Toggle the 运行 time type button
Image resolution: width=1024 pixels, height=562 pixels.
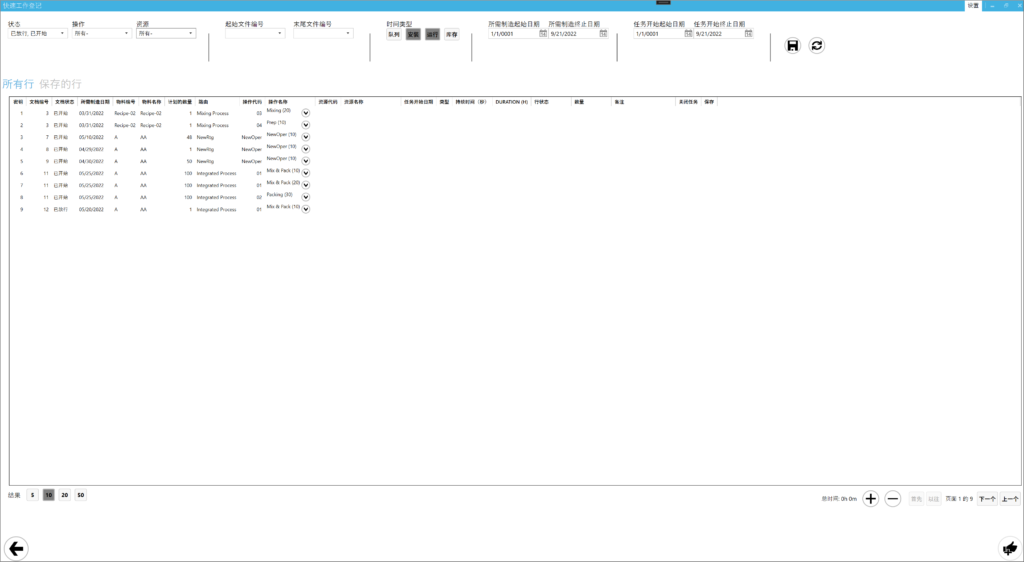pyautogui.click(x=432, y=34)
